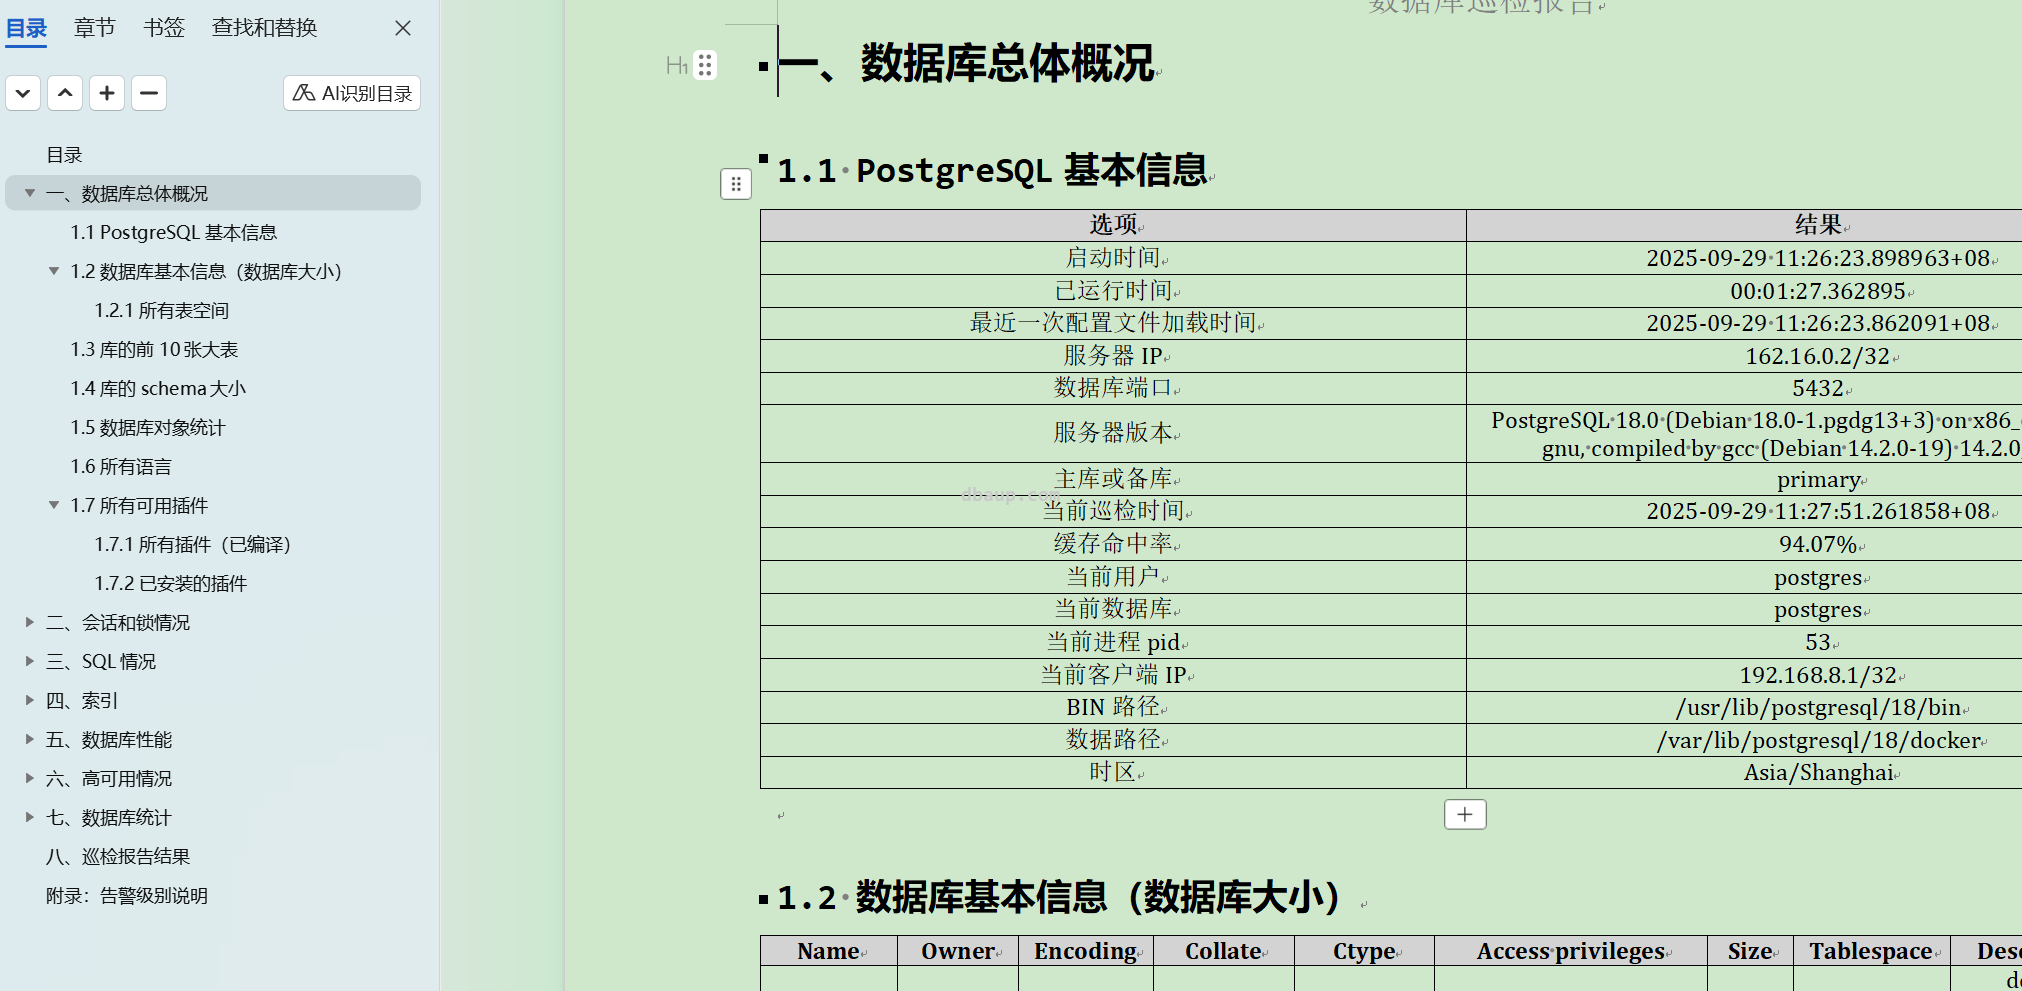
Task: Click the expand-all down chevron button
Action: [x=23, y=94]
